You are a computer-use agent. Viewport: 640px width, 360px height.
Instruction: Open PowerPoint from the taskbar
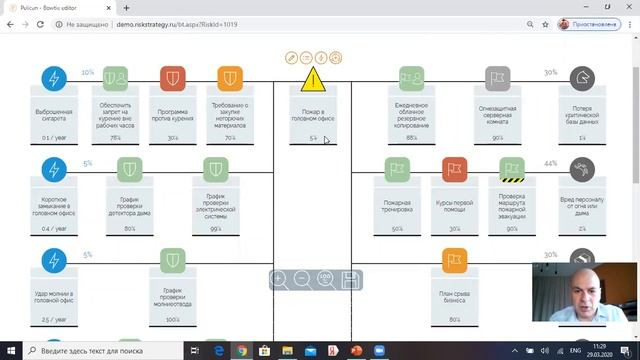coord(356,351)
